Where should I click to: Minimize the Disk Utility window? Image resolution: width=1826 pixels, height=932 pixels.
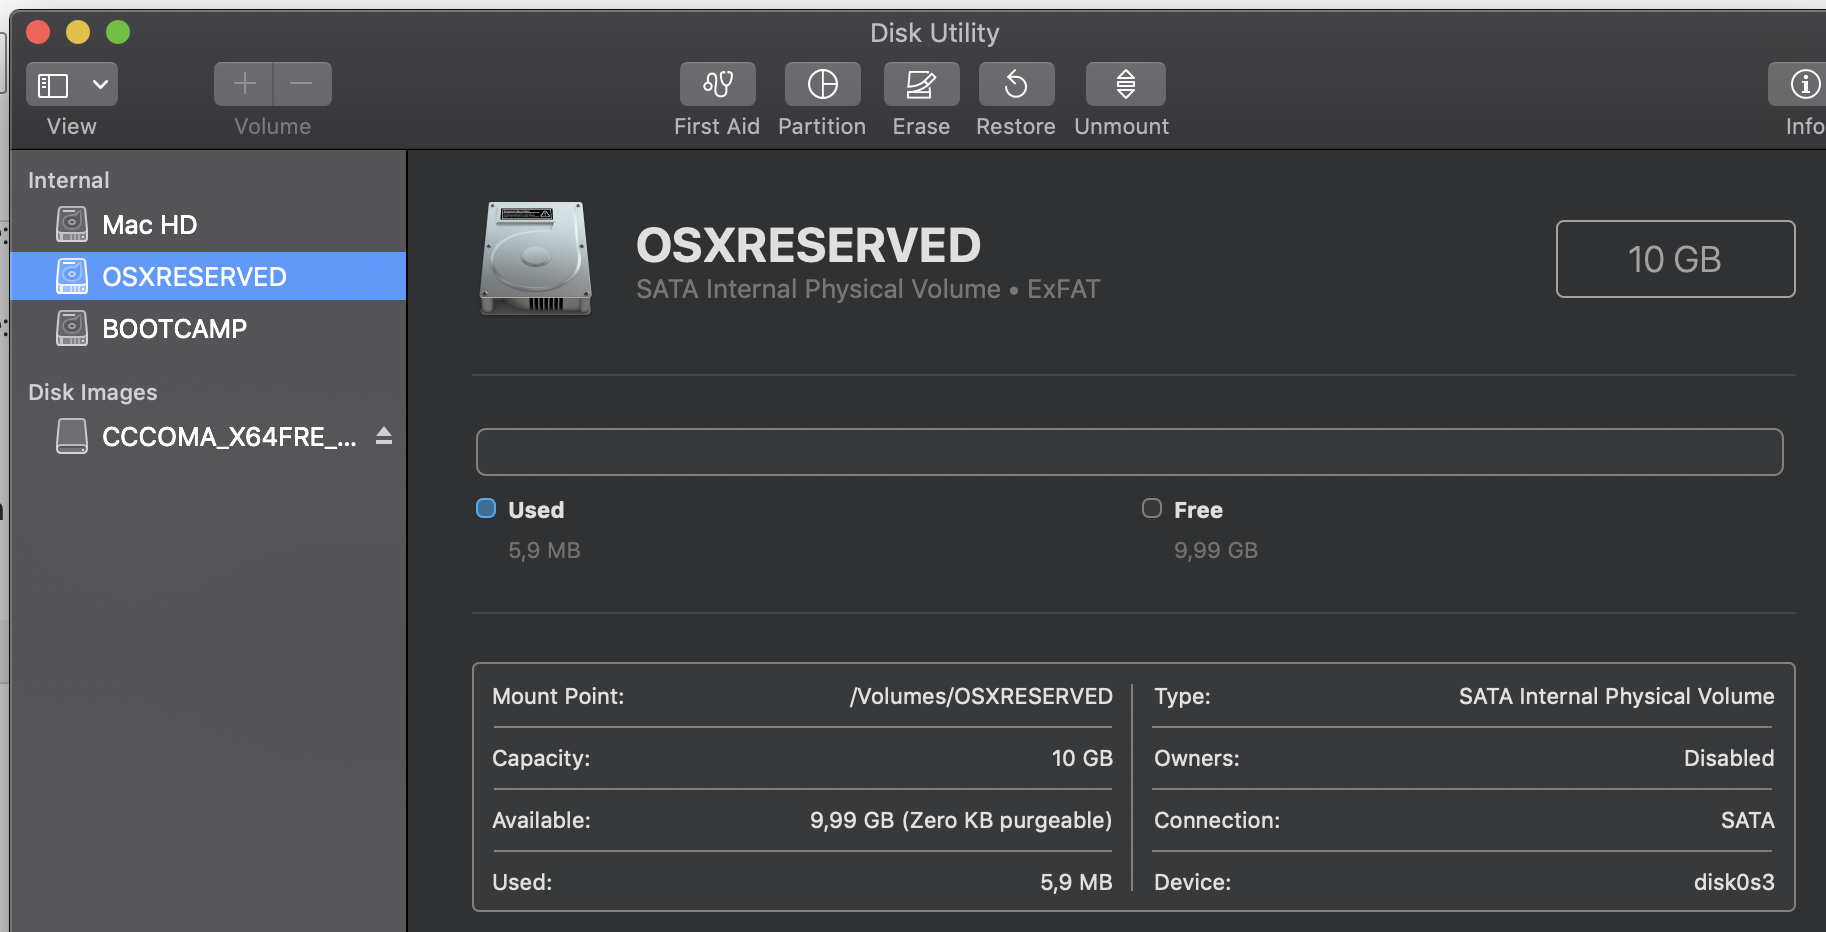point(78,32)
